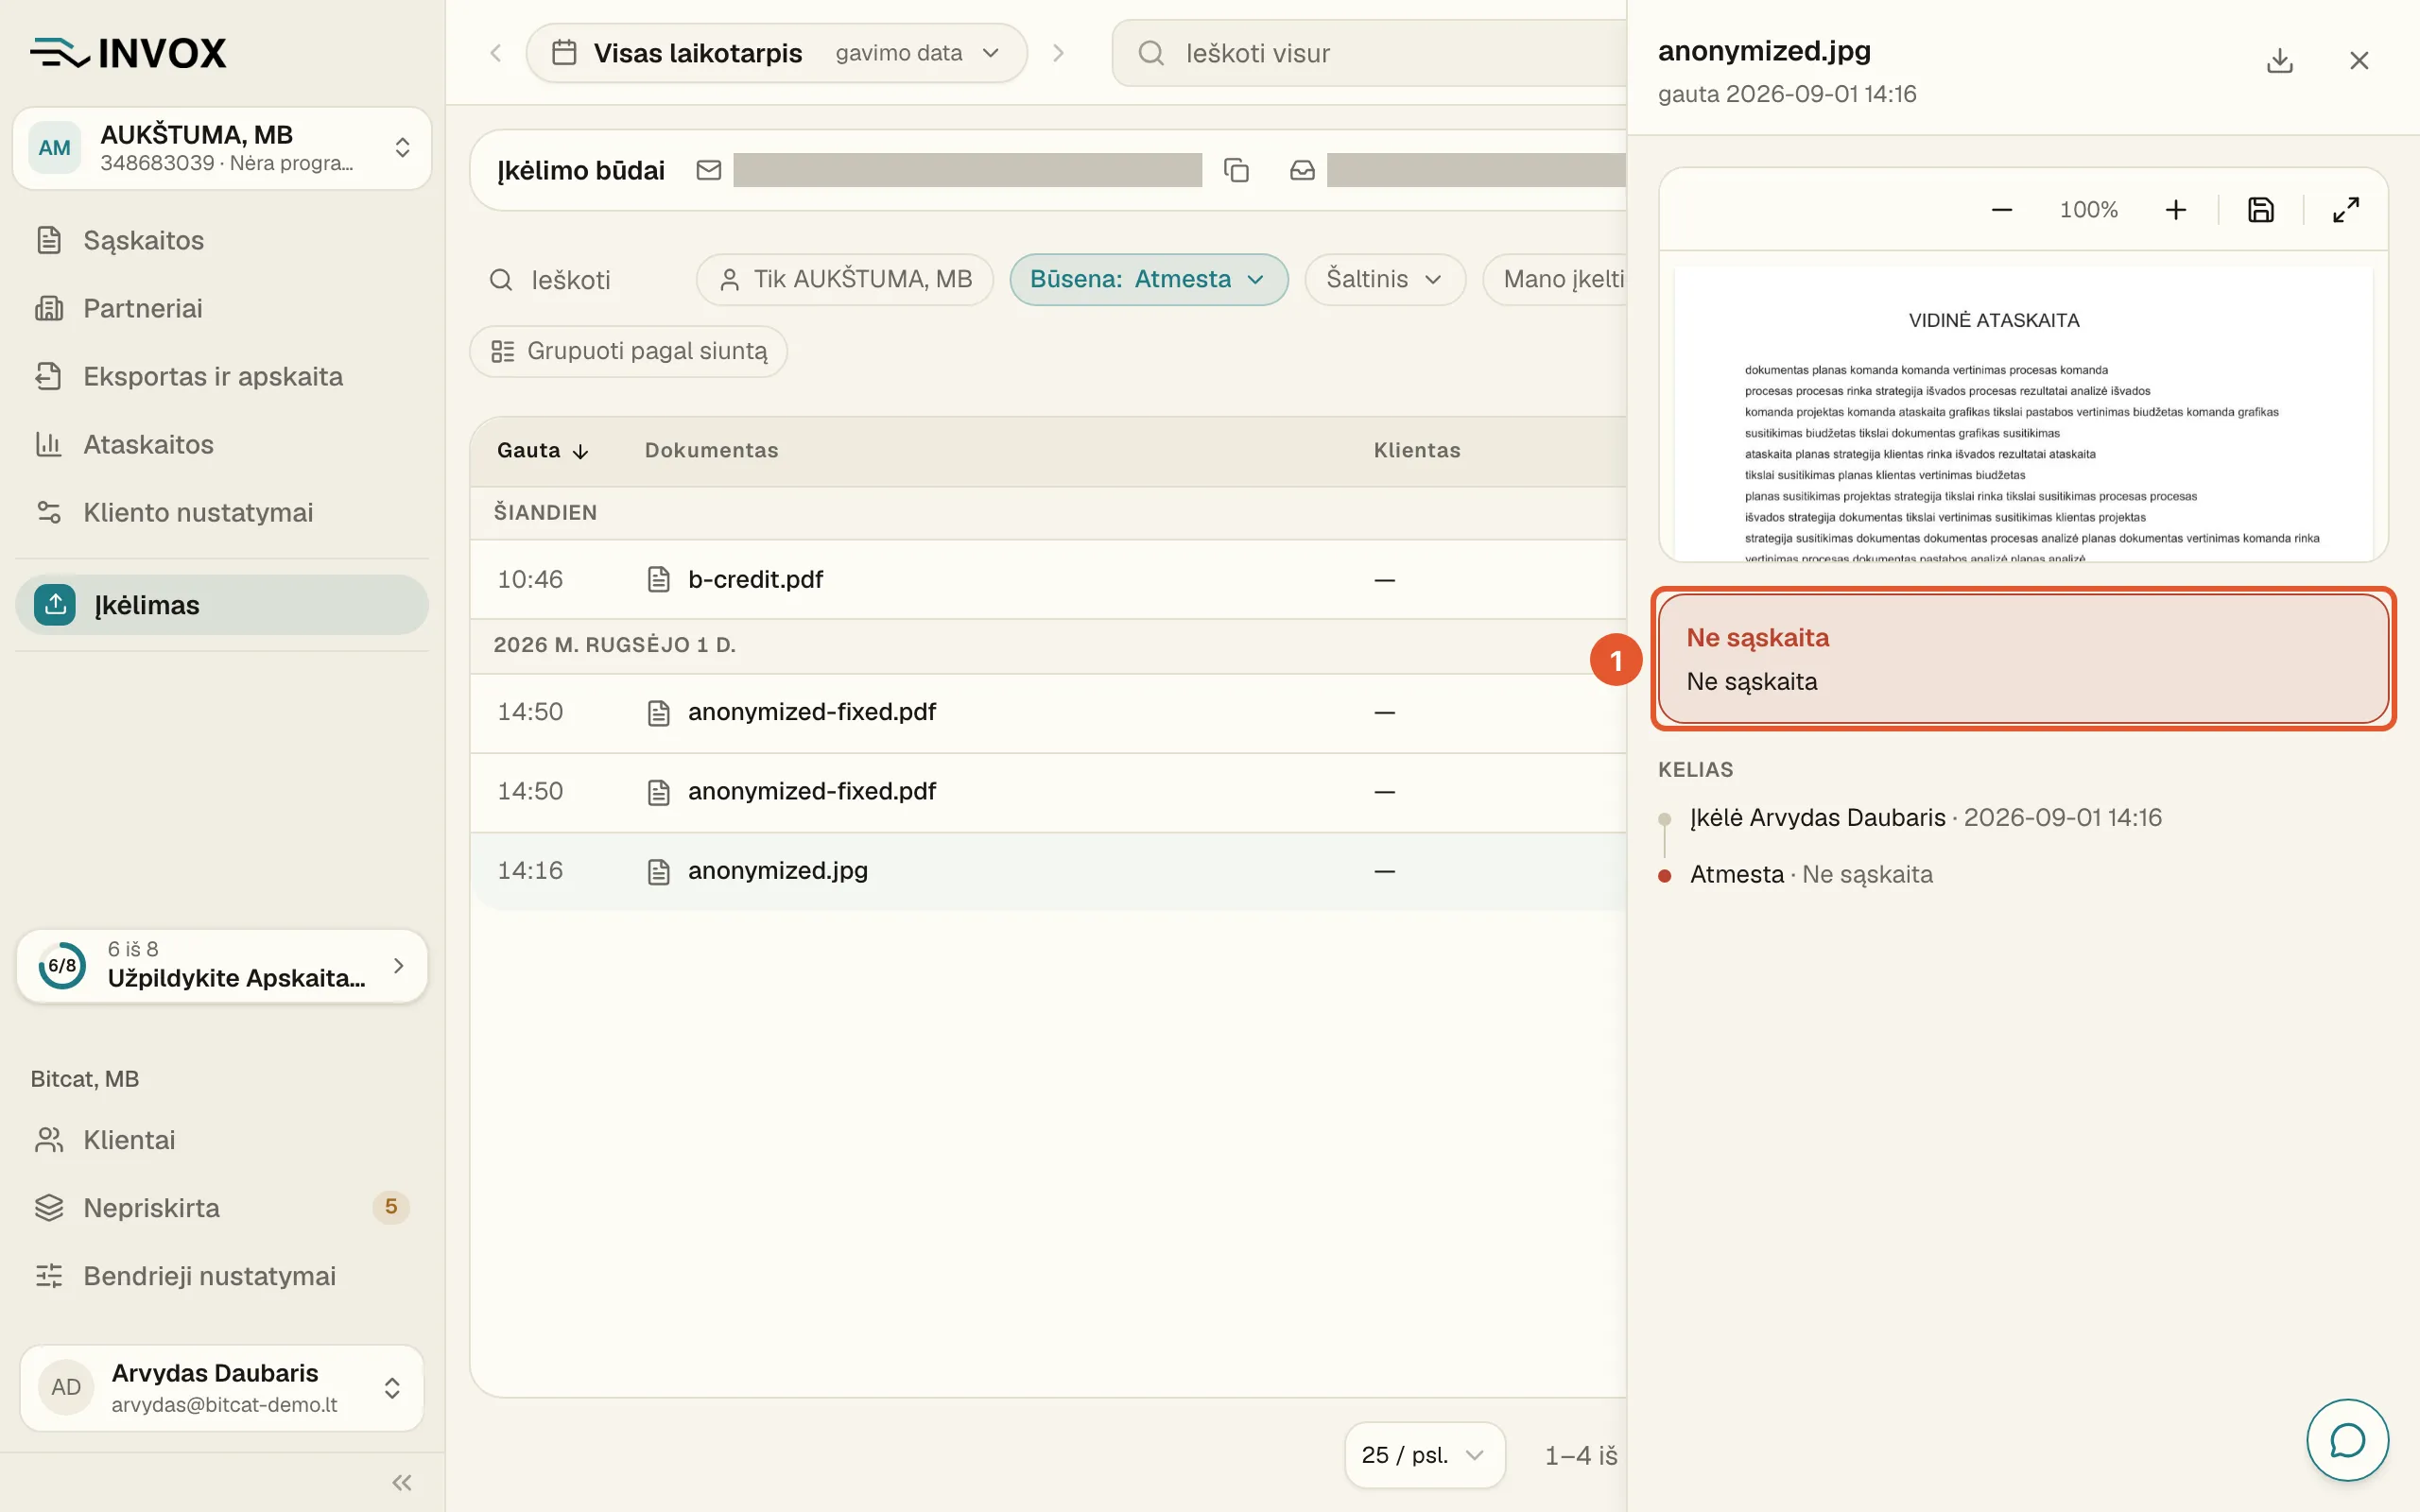This screenshot has height=1512, width=2420.
Task: Go to previous time period
Action: click(x=495, y=53)
